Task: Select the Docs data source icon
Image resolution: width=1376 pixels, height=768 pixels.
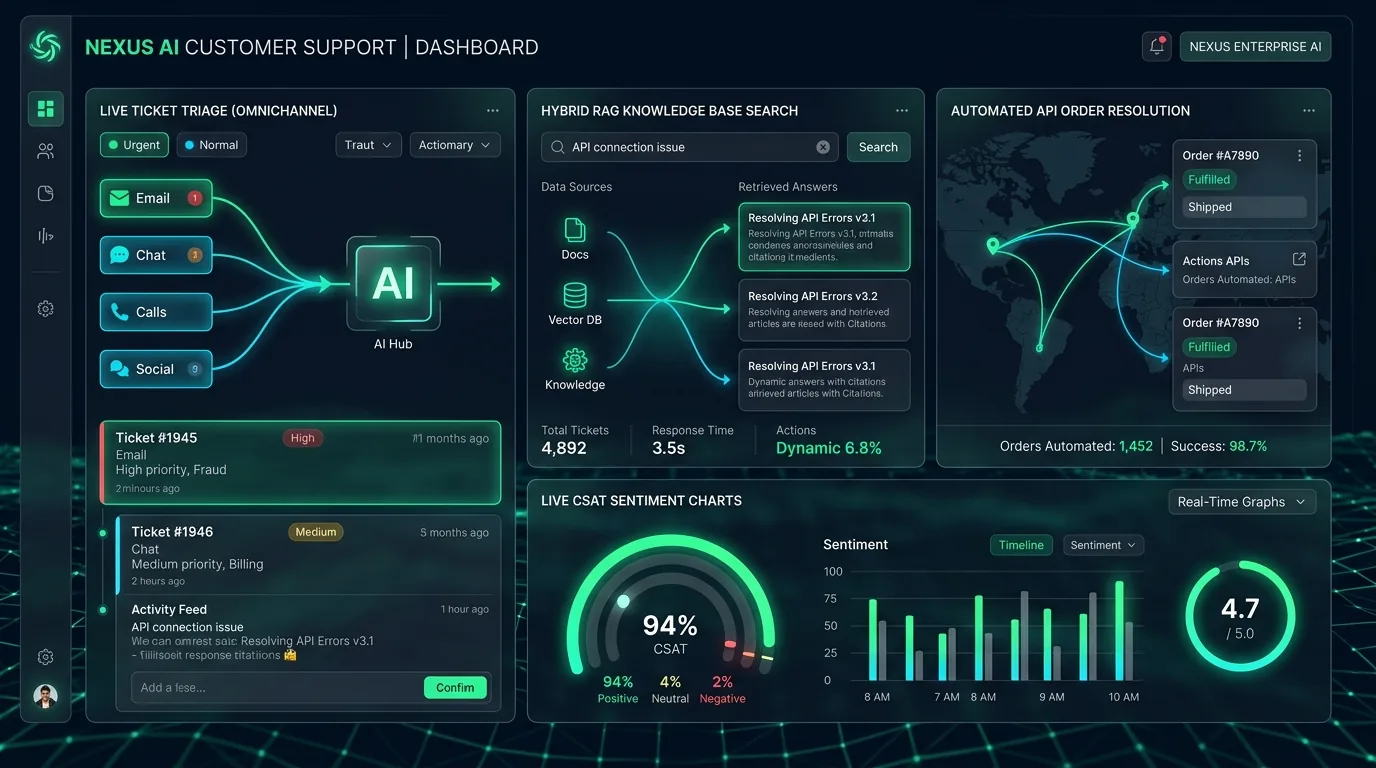Action: click(575, 230)
